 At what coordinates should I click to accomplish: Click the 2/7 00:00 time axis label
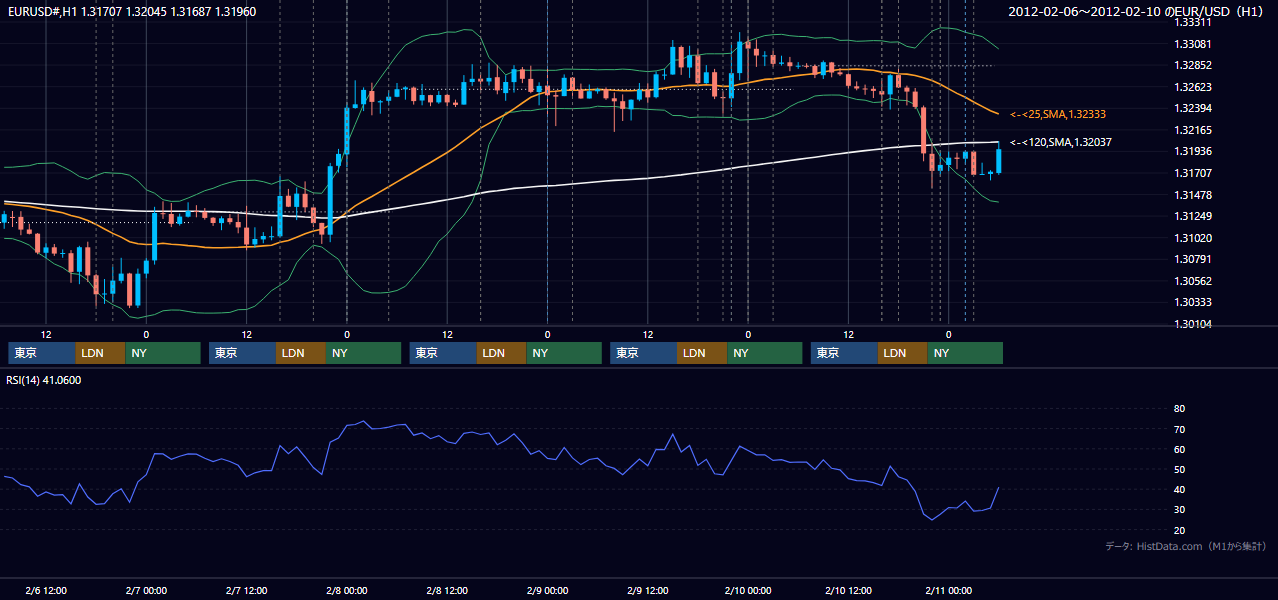point(146,590)
